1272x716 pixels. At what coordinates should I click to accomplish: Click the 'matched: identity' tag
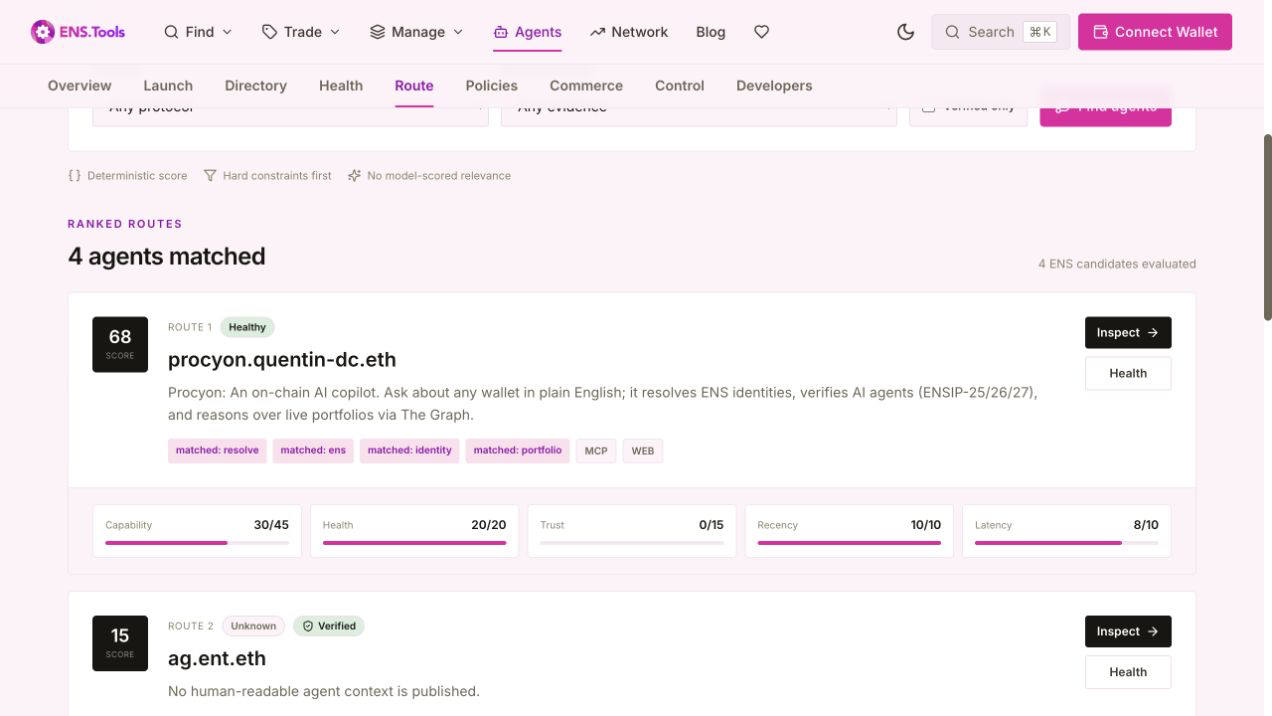point(410,451)
